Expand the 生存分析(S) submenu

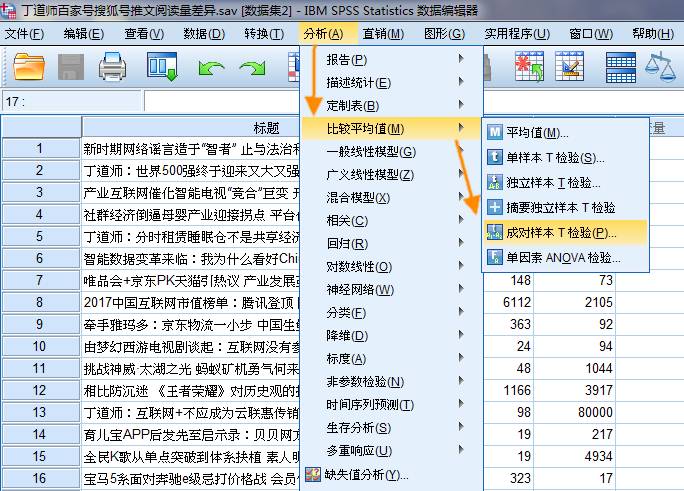391,428
